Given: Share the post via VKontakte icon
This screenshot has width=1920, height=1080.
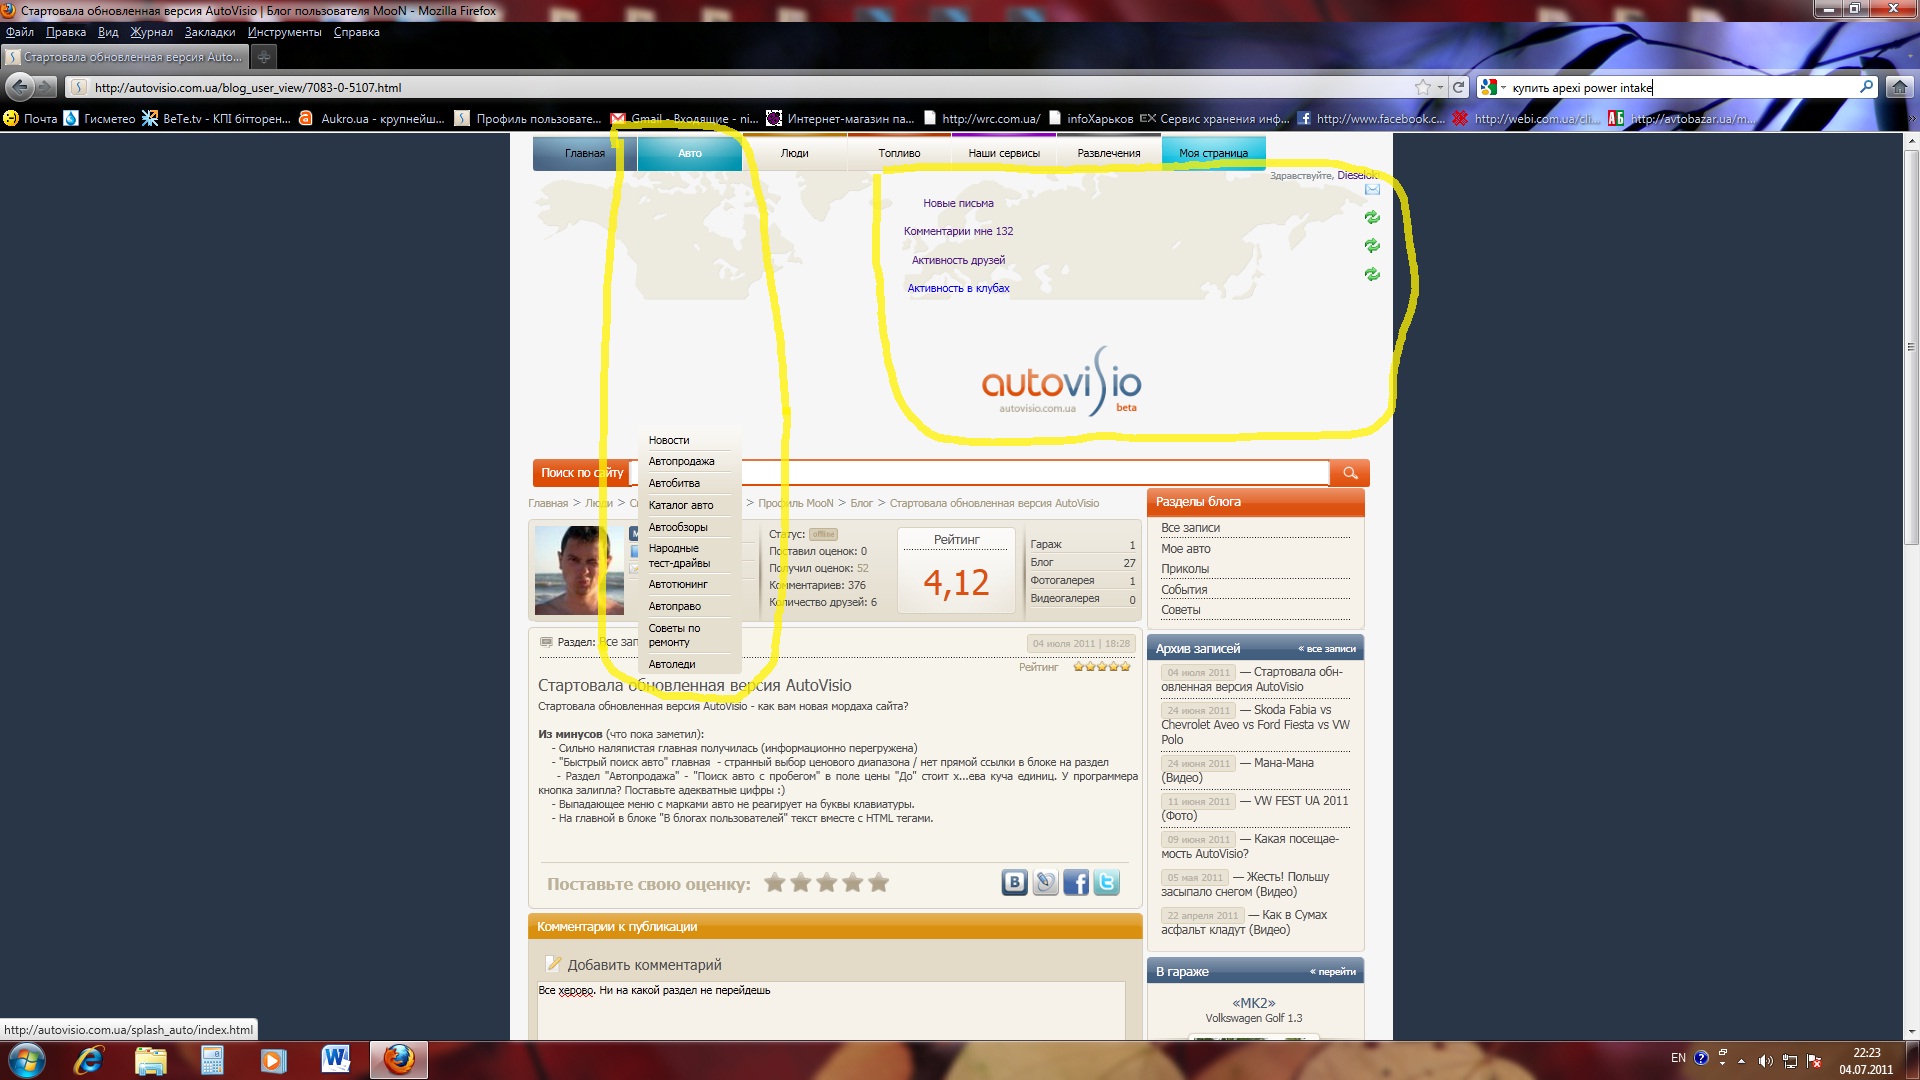Looking at the screenshot, I should tap(1014, 882).
